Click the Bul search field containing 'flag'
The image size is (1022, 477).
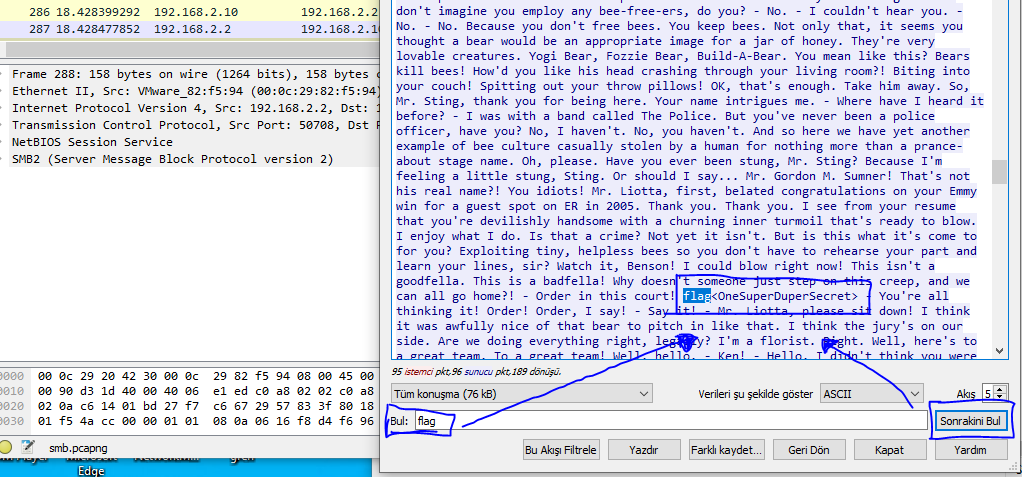[x=671, y=421]
